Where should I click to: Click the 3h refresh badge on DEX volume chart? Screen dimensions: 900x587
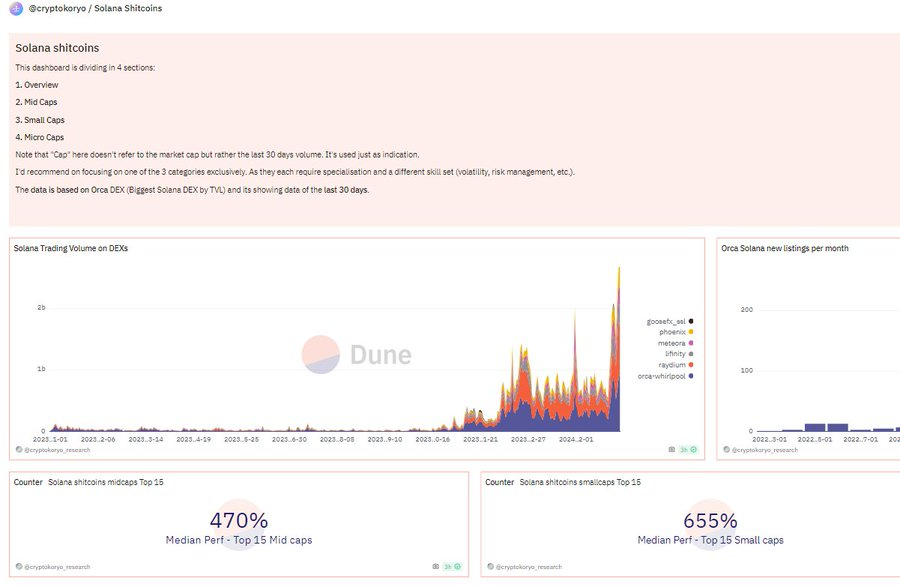pos(688,450)
